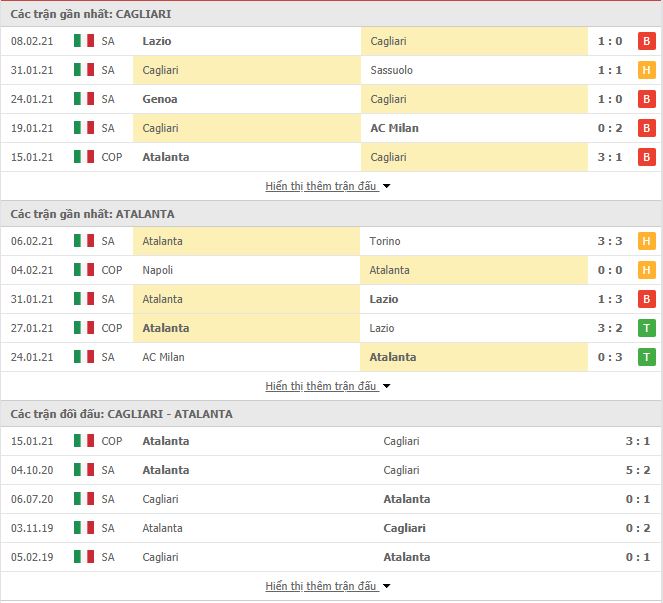Open the 0 : 2 score of Cagliari vs AC Milan
This screenshot has height=603, width=663.
coord(610,128)
